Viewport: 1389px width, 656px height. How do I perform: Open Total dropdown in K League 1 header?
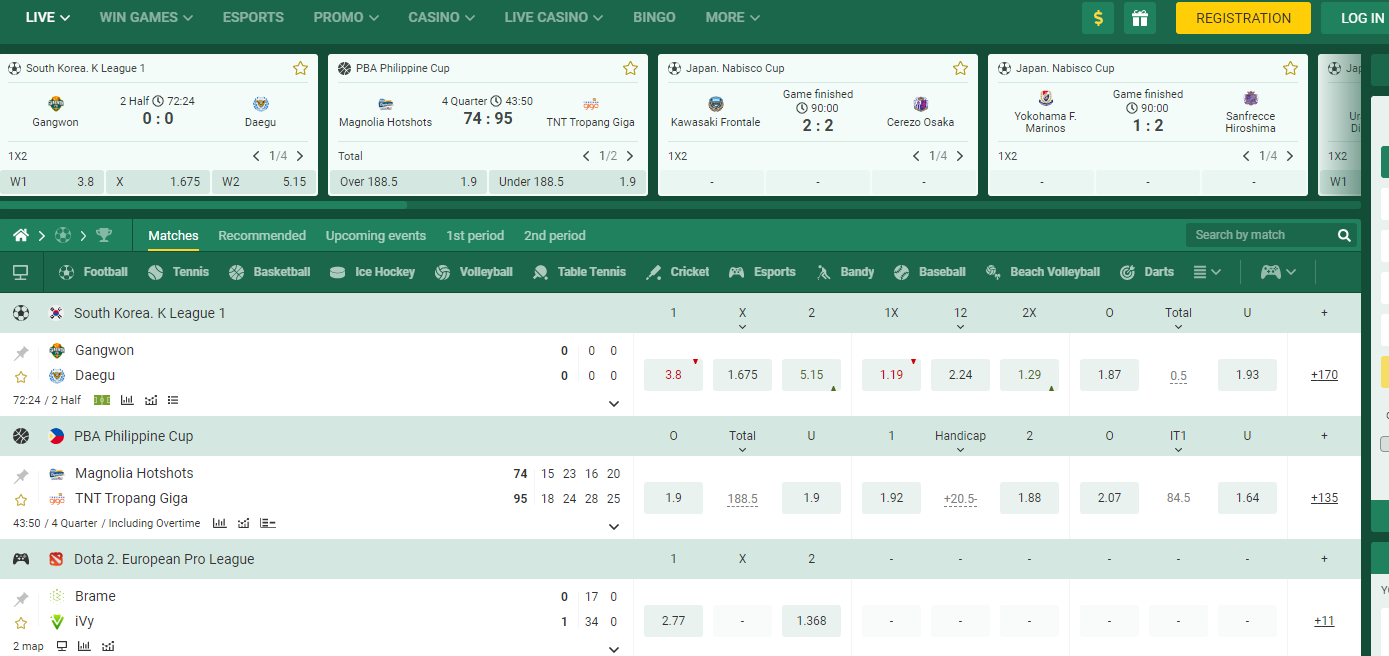pyautogui.click(x=1178, y=318)
